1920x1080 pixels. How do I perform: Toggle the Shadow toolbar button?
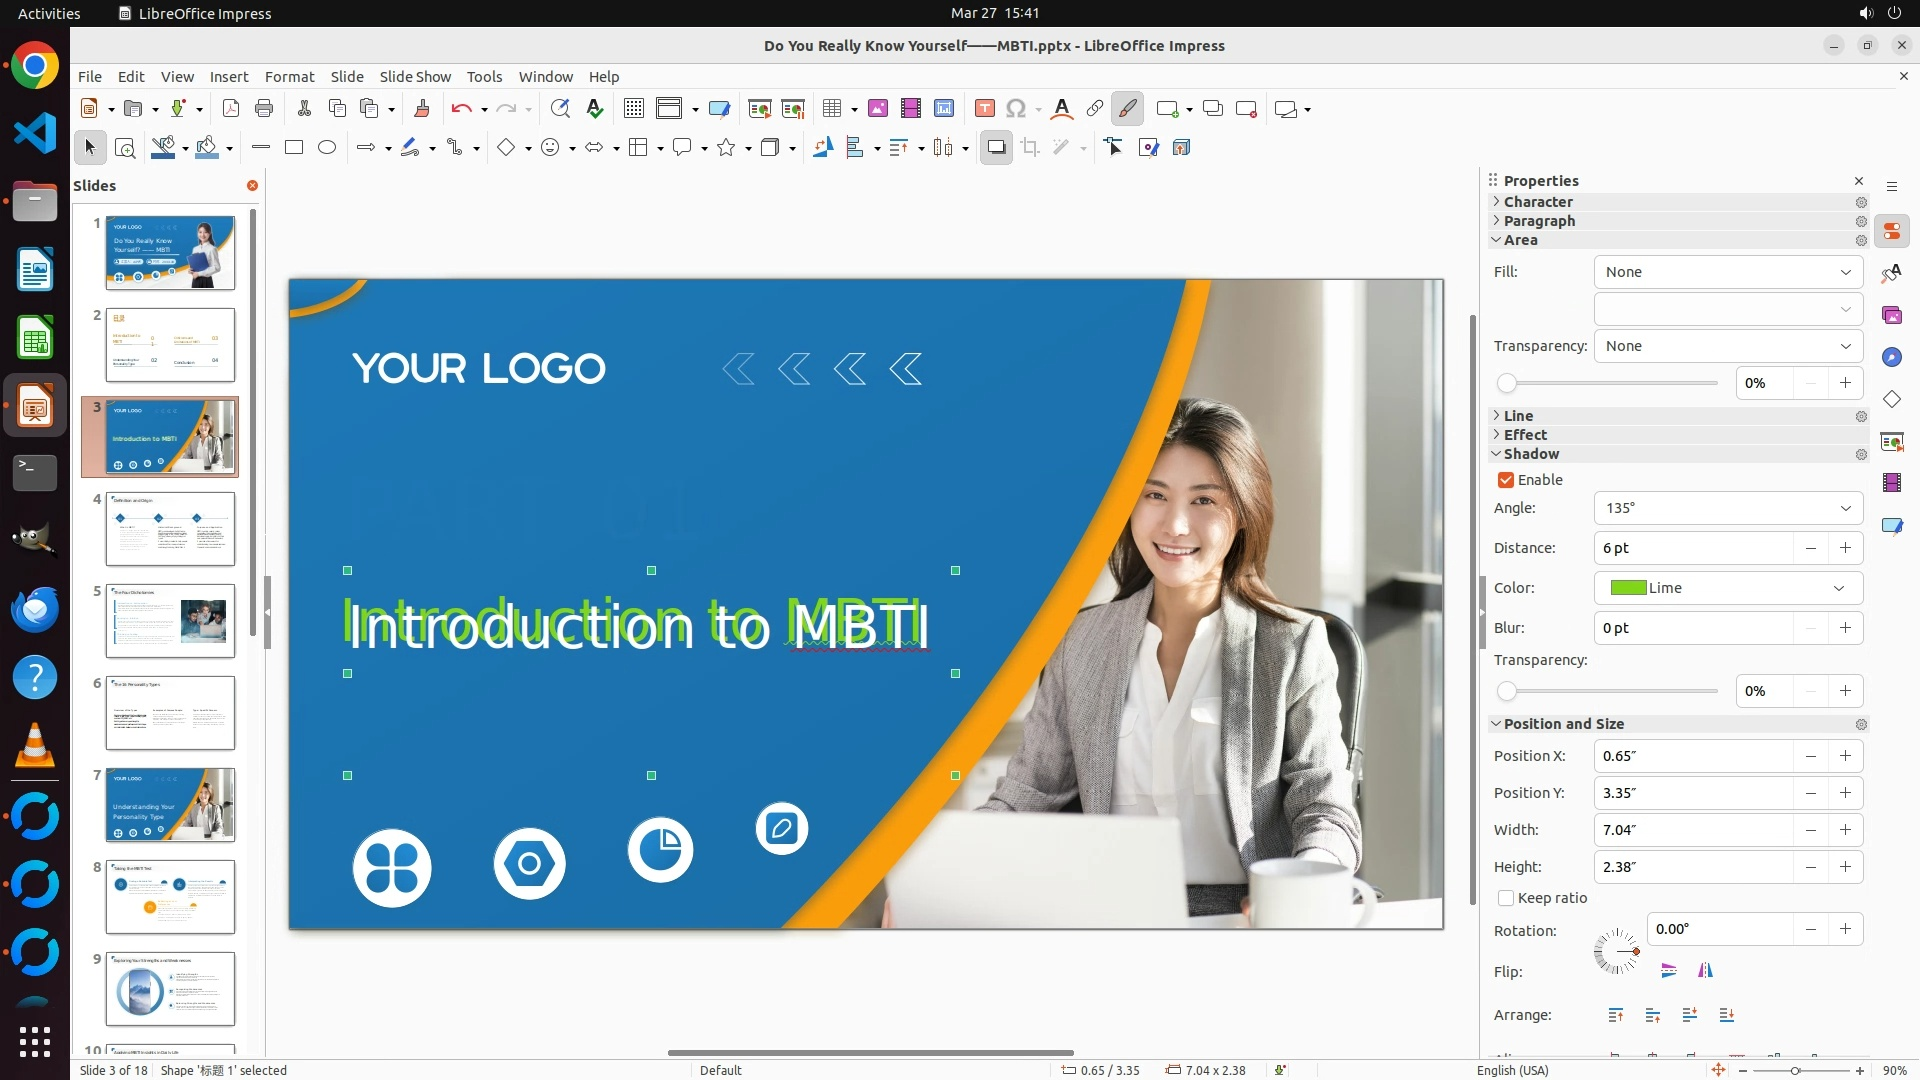click(x=996, y=148)
